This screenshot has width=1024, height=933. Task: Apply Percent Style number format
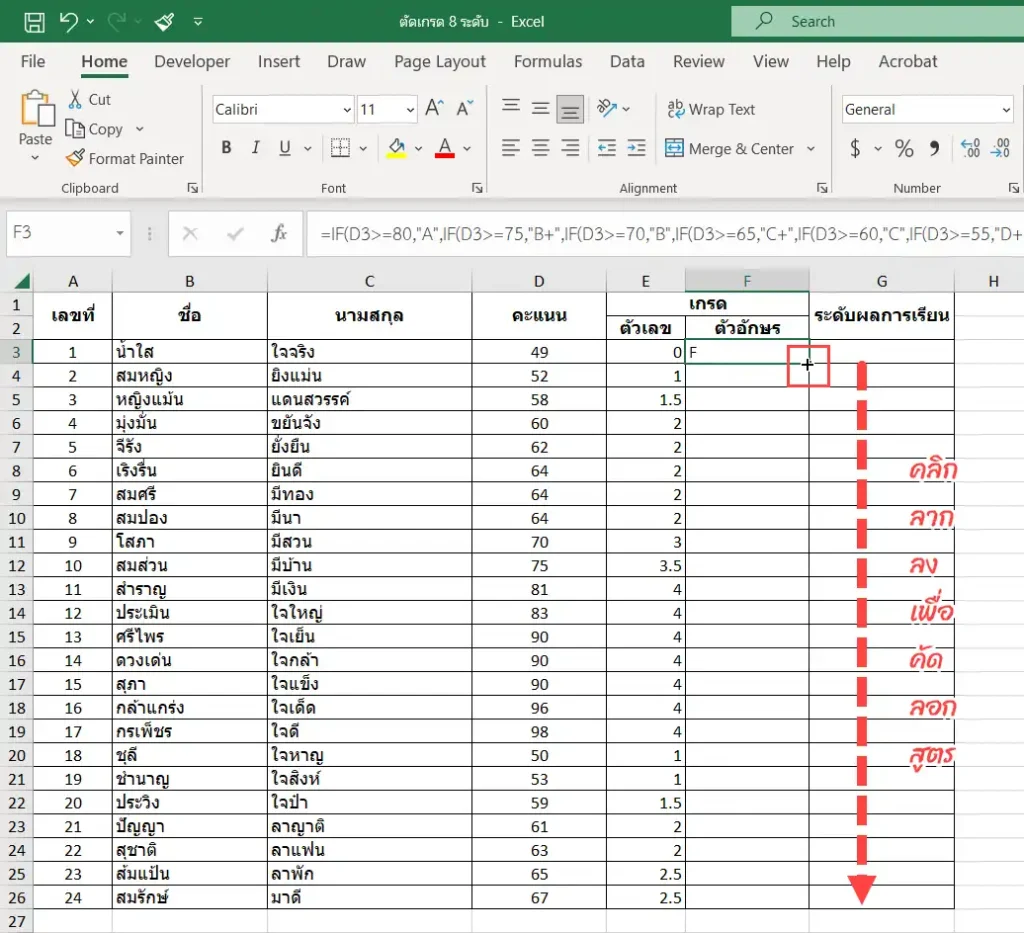coord(904,148)
